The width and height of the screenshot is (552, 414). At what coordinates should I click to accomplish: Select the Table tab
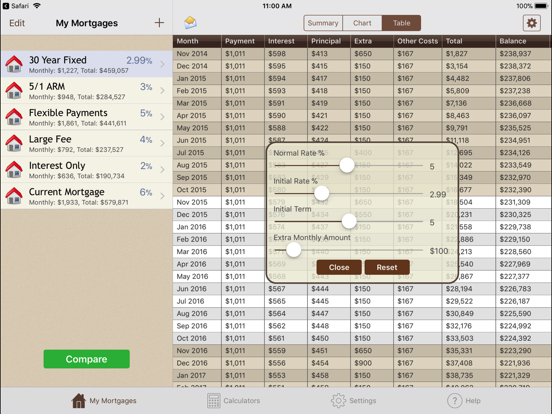click(401, 23)
